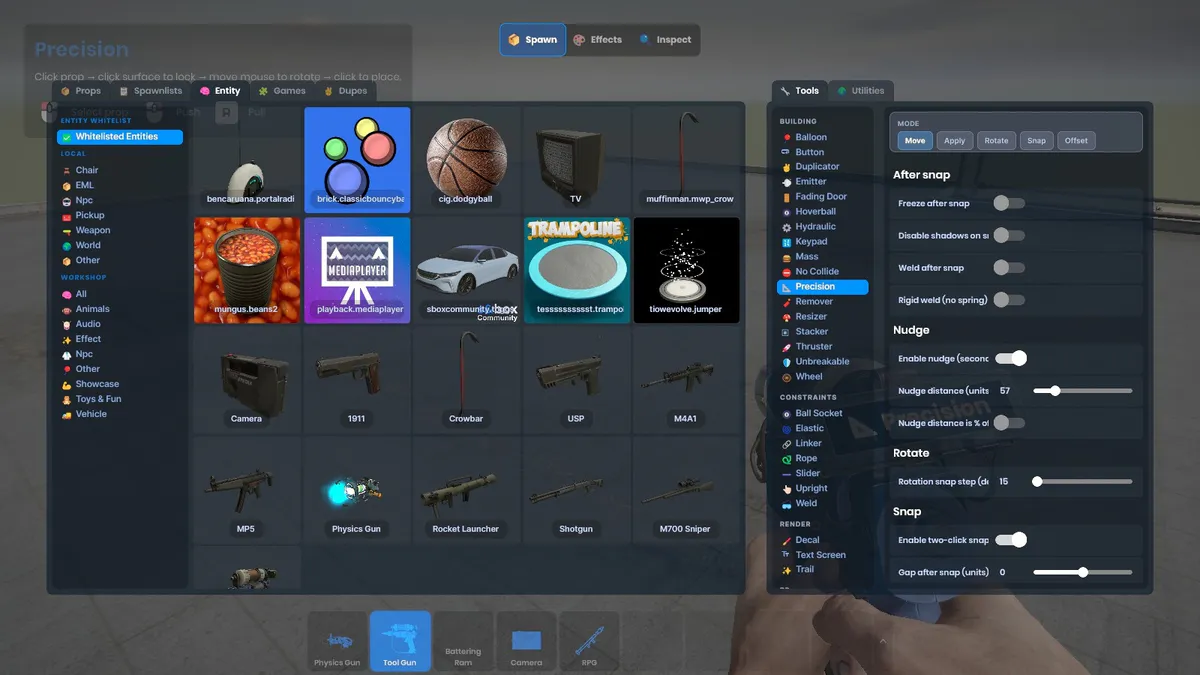Switch to the Utilities tab
The image size is (1200, 675).
[x=860, y=91]
